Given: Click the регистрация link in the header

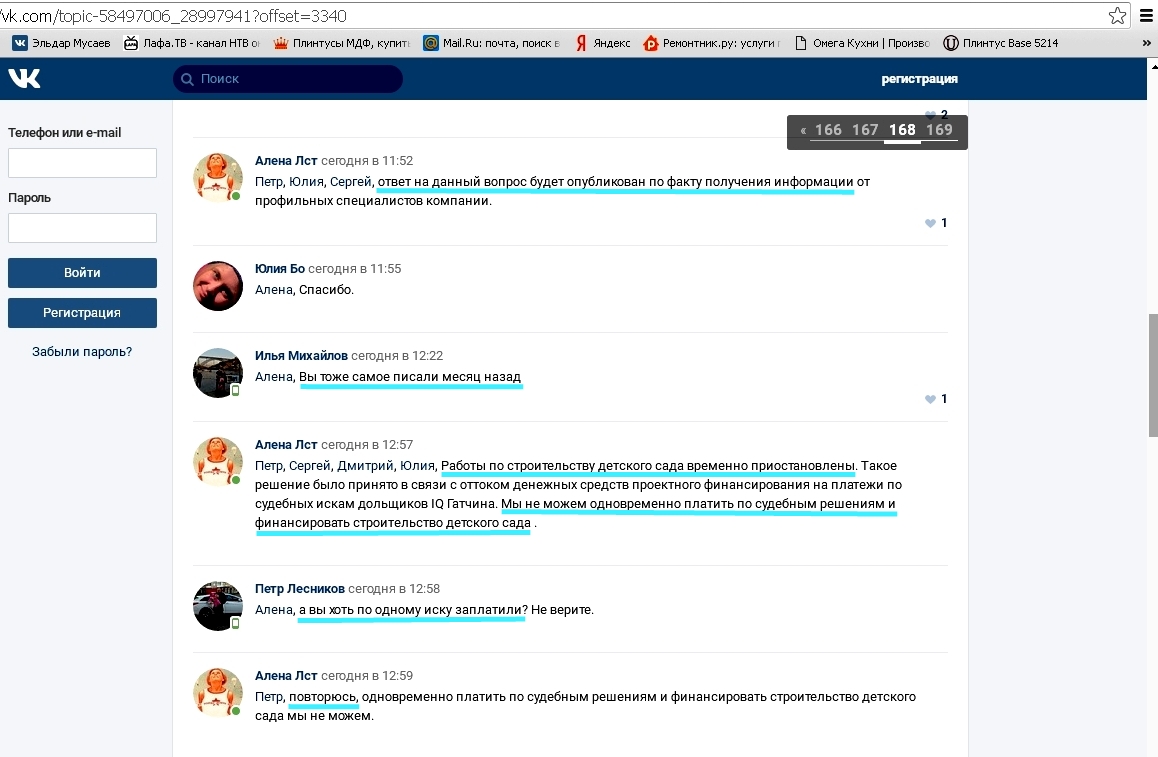Looking at the screenshot, I should coord(919,78).
